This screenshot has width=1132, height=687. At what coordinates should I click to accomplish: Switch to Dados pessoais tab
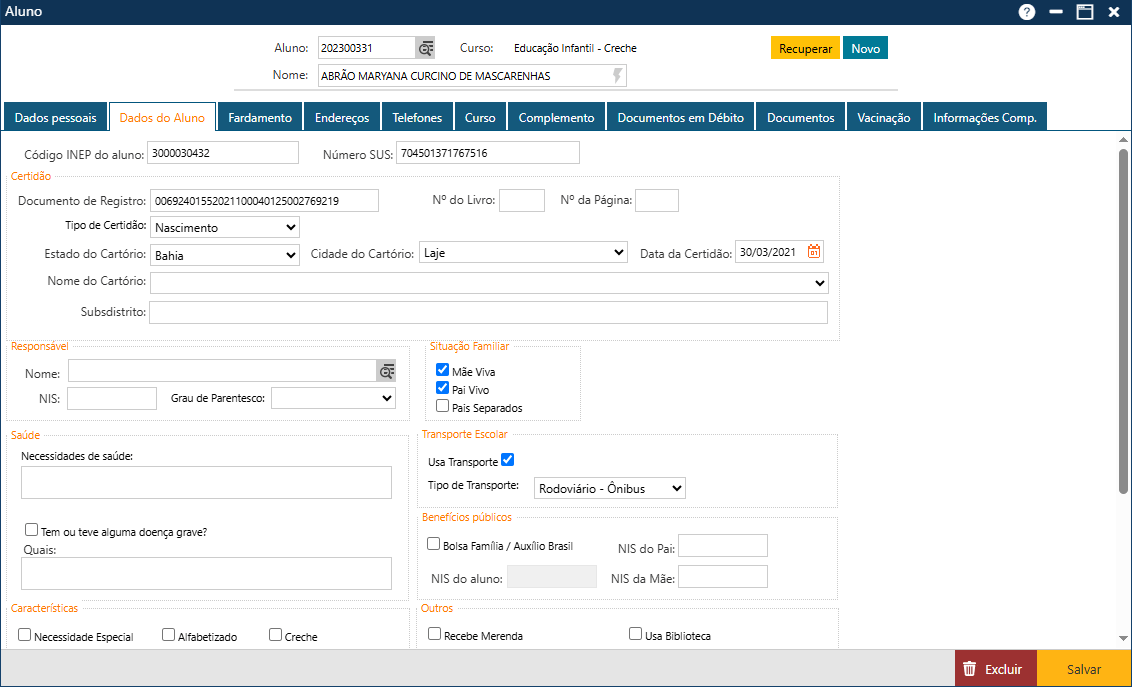point(55,118)
